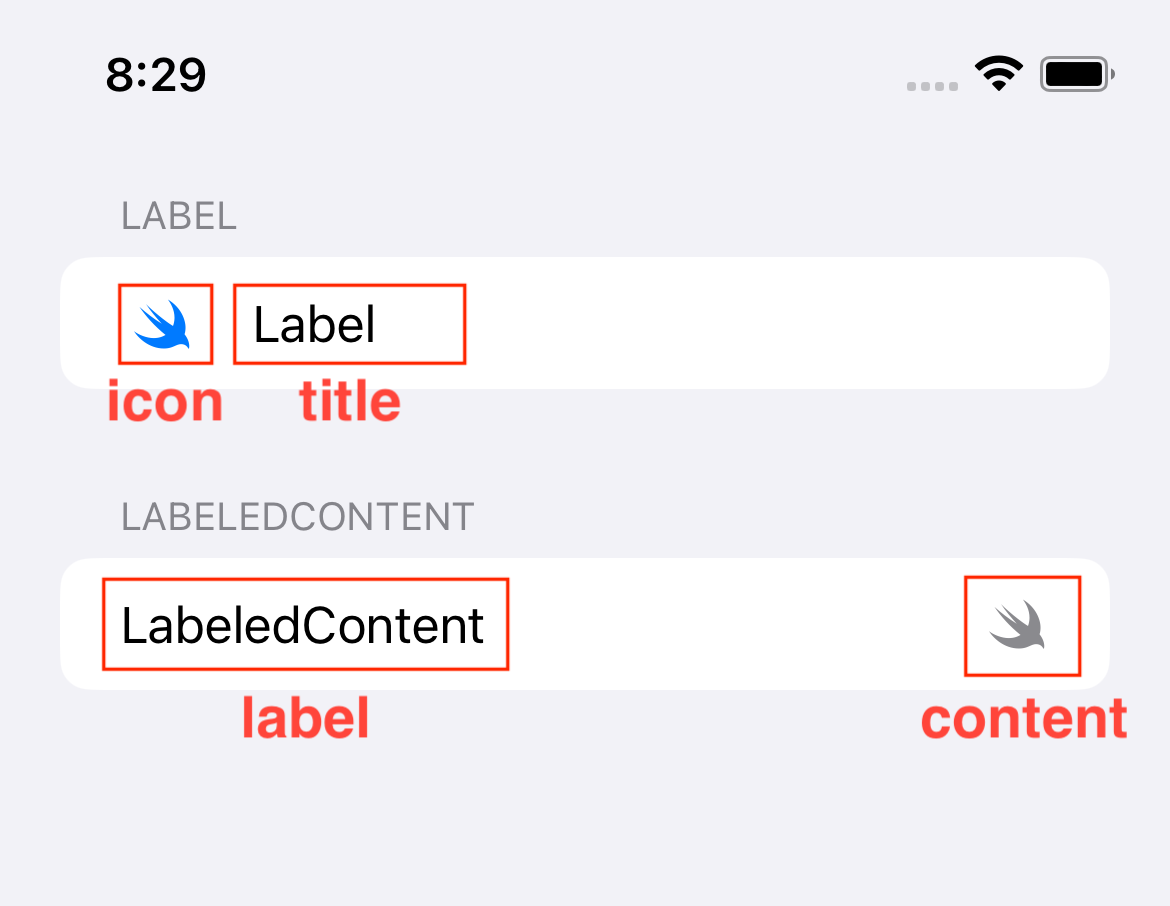Click the gray Swift bird icon
This screenshot has height=906, width=1170.
[1017, 625]
